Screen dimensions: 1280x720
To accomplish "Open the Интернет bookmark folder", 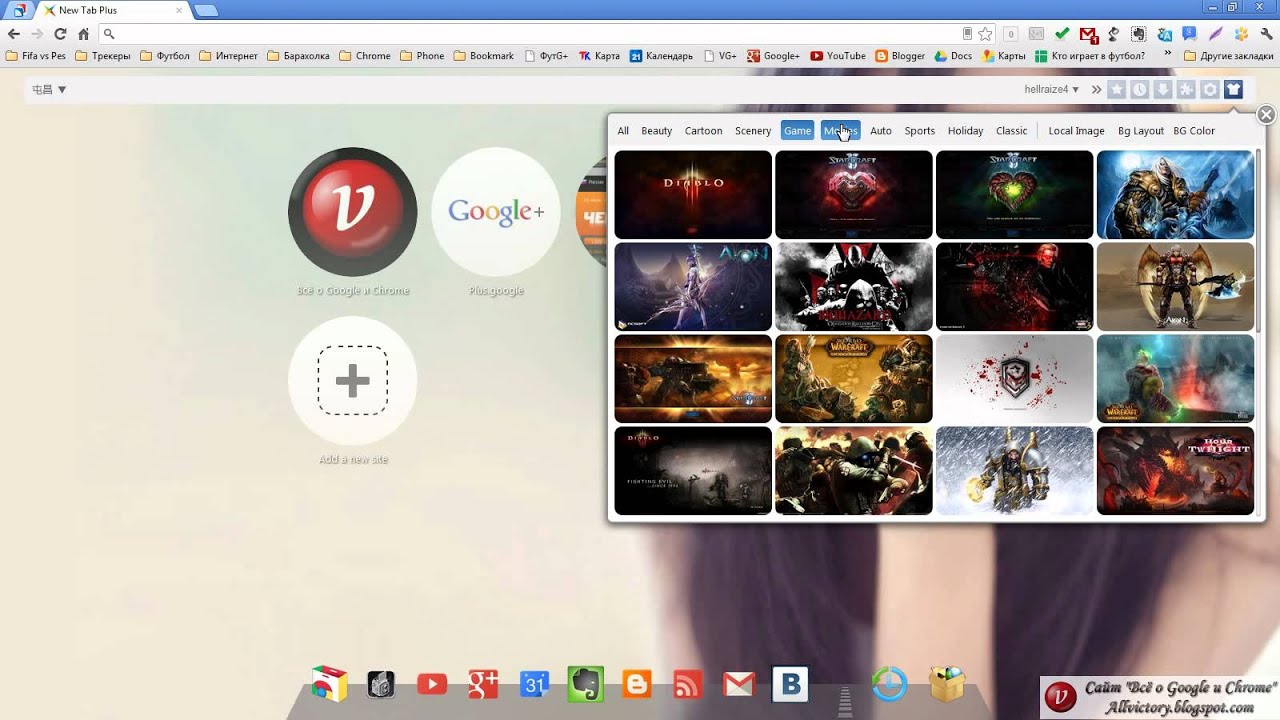I will 228,56.
